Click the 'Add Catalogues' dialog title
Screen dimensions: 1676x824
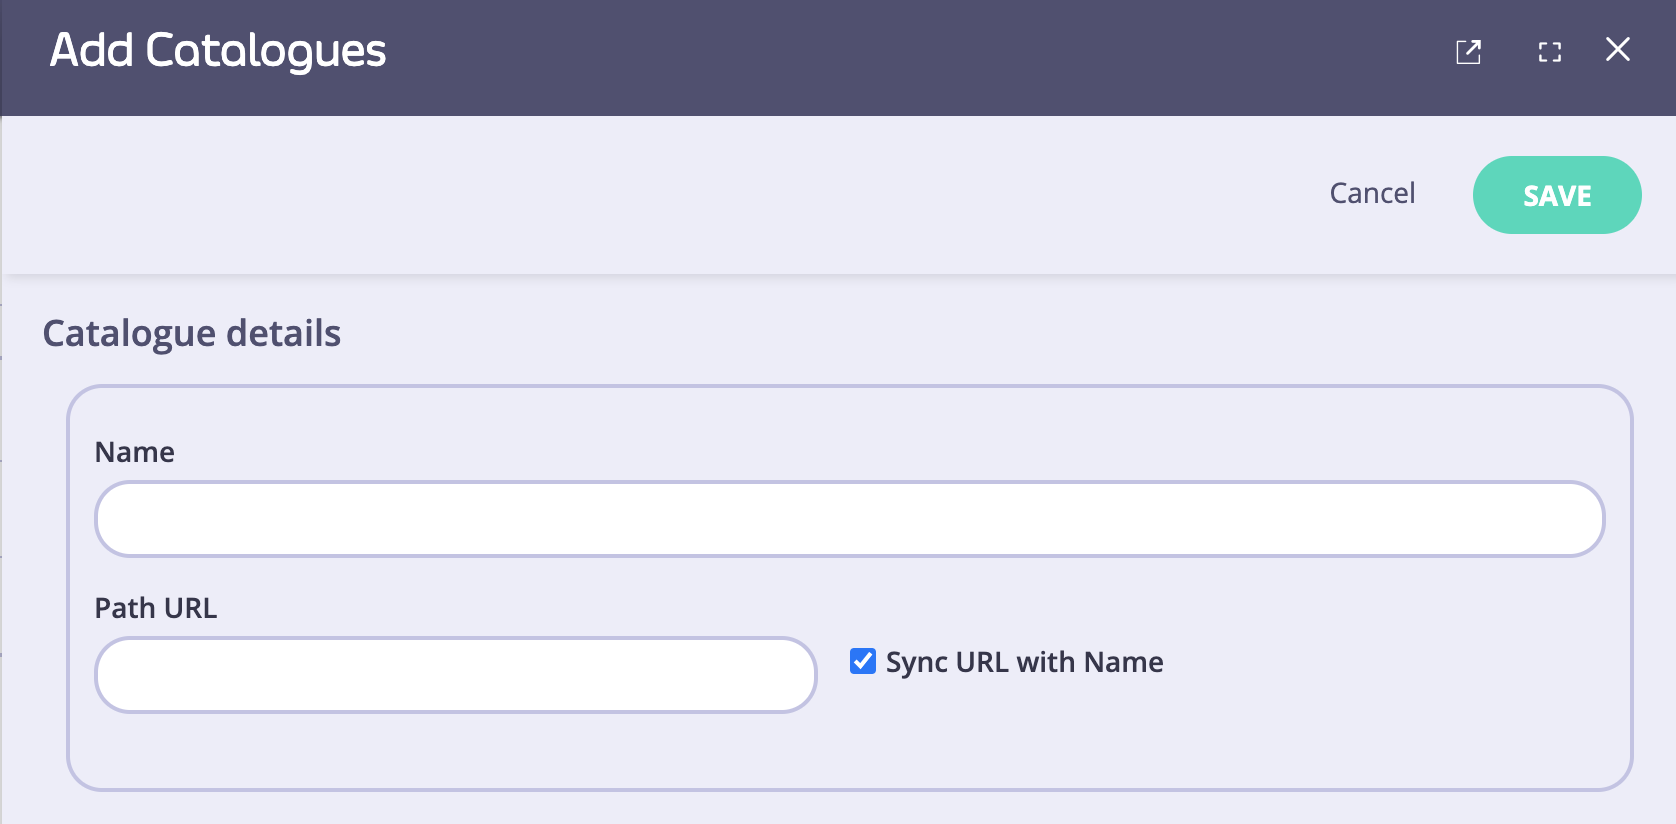click(x=218, y=51)
